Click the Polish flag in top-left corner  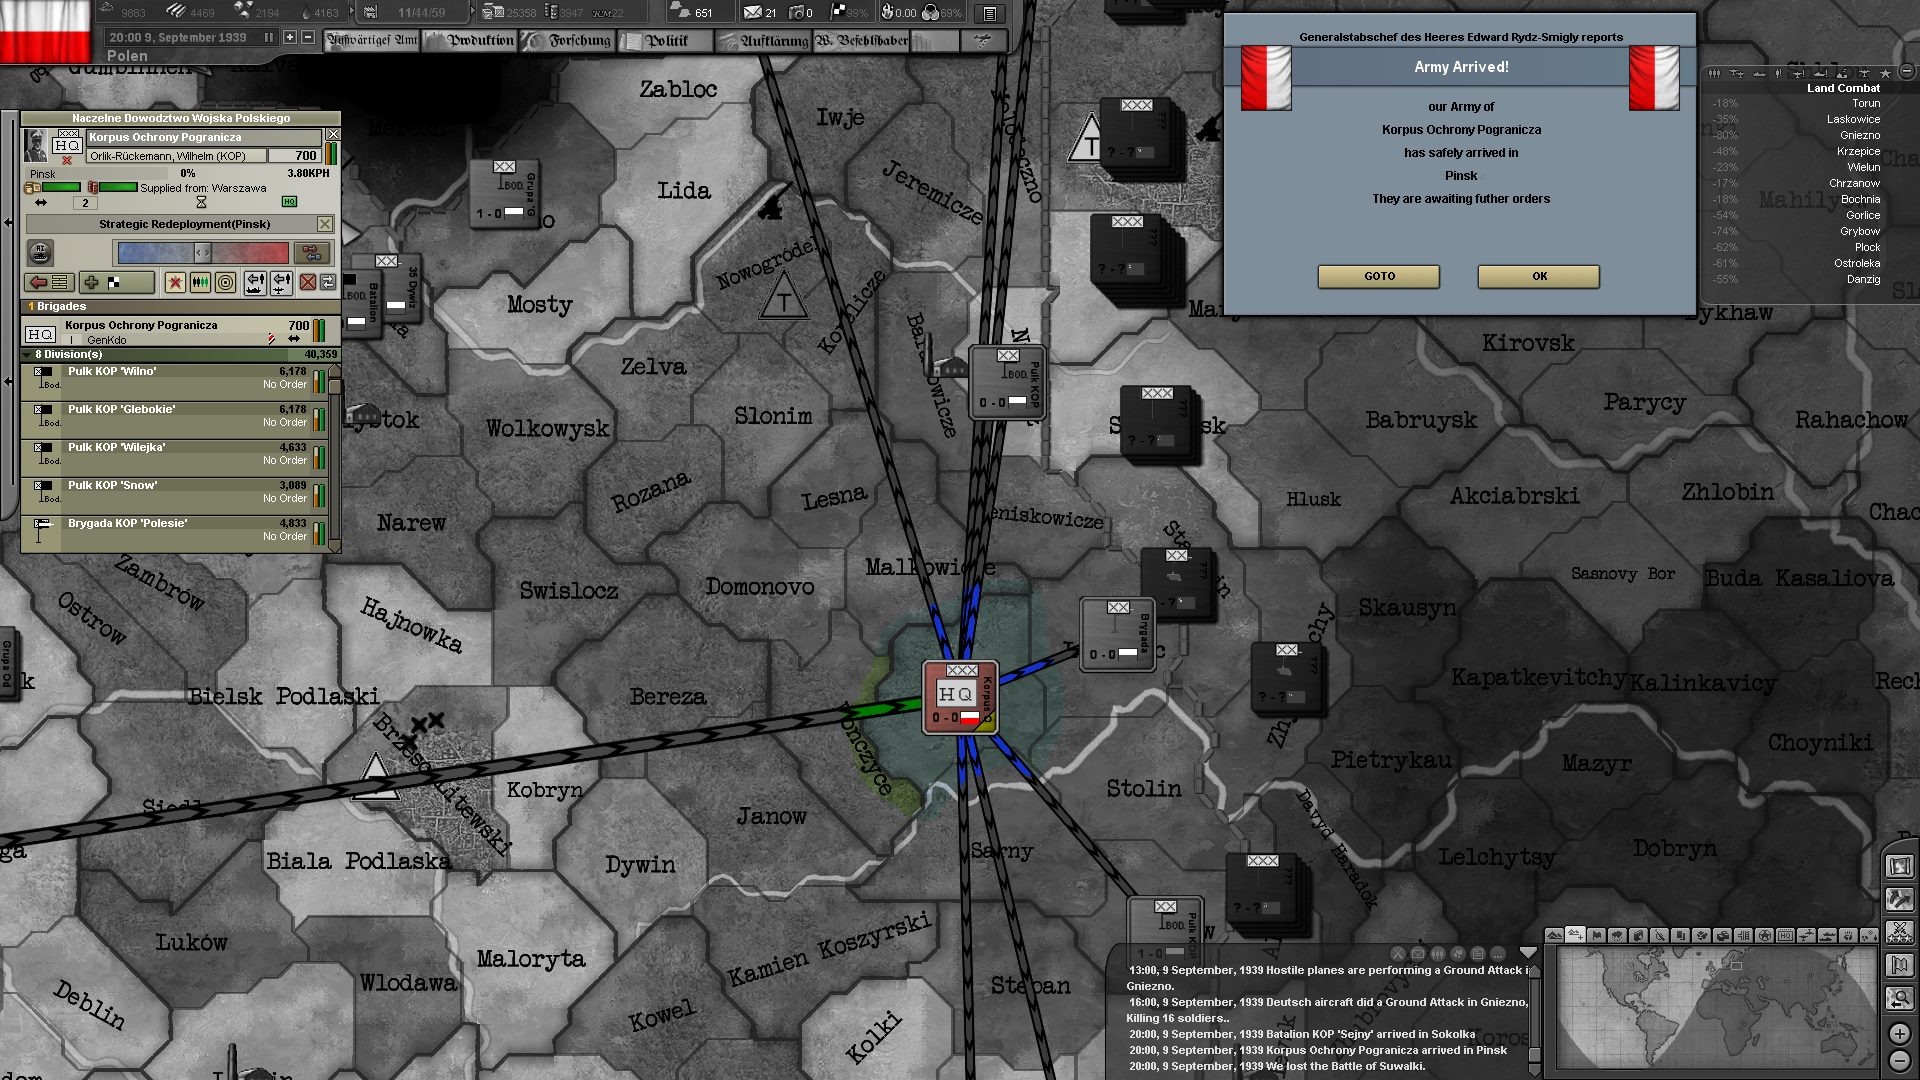[x=45, y=31]
